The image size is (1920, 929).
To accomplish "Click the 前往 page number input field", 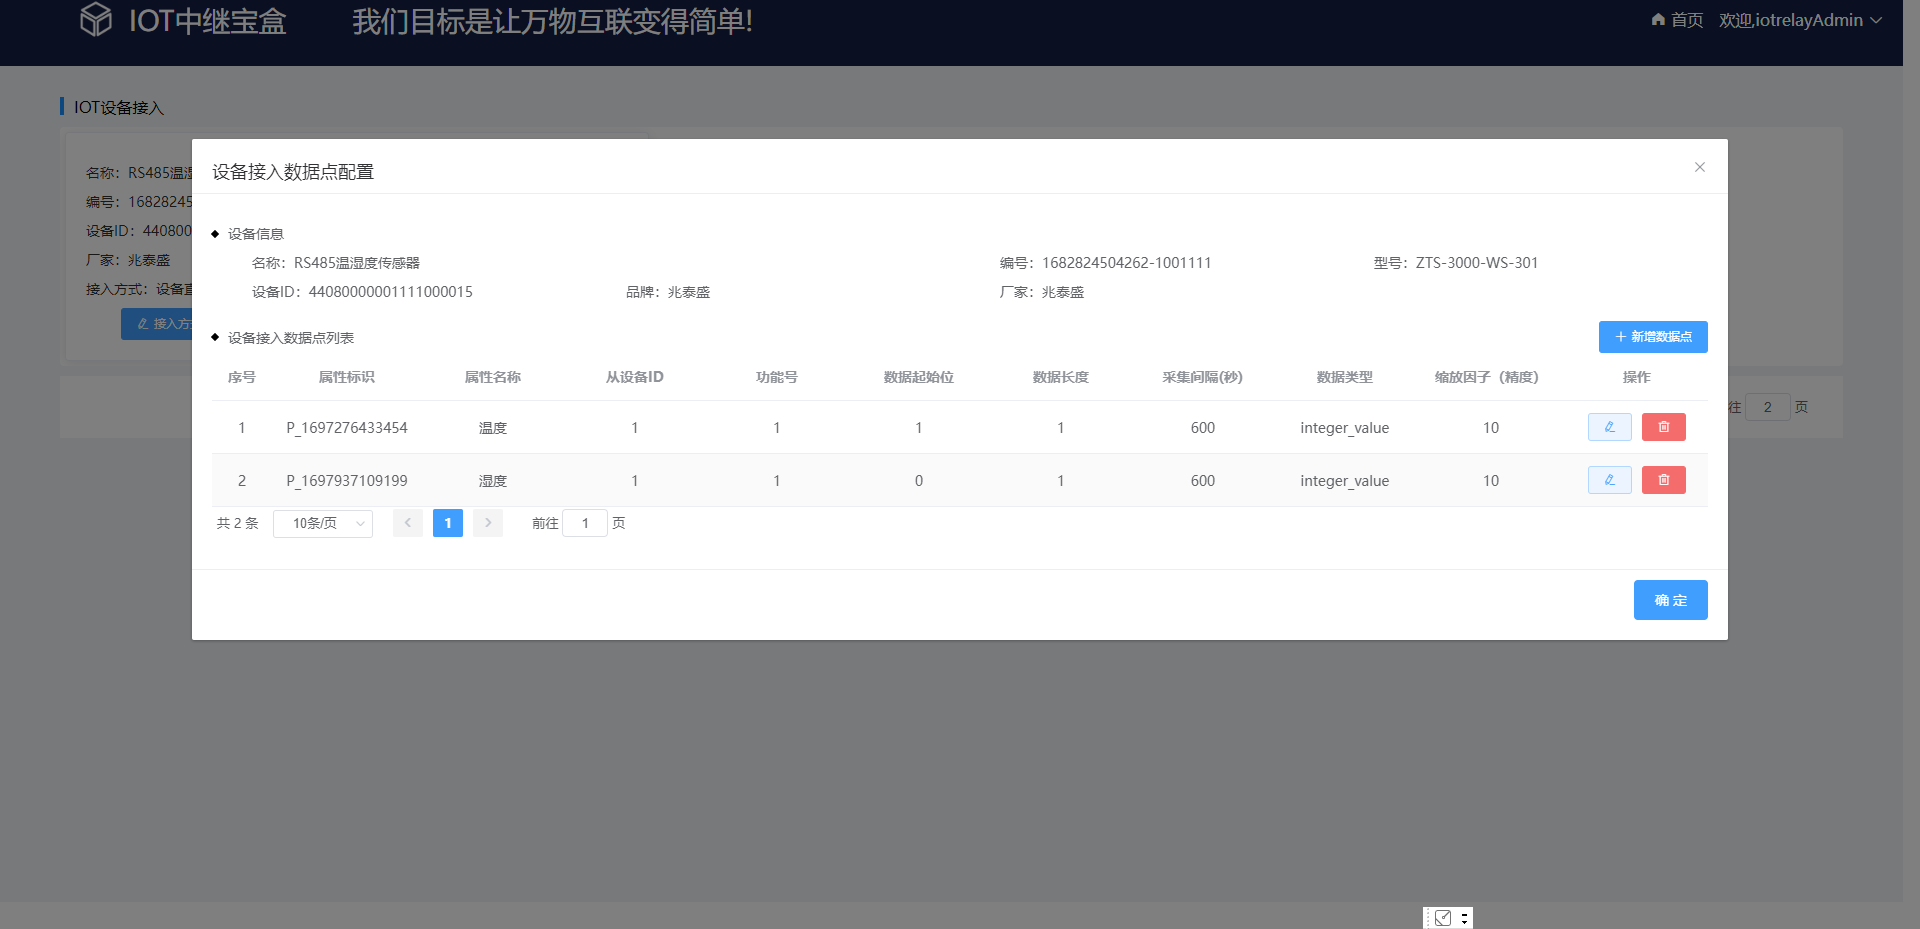I will coord(585,523).
